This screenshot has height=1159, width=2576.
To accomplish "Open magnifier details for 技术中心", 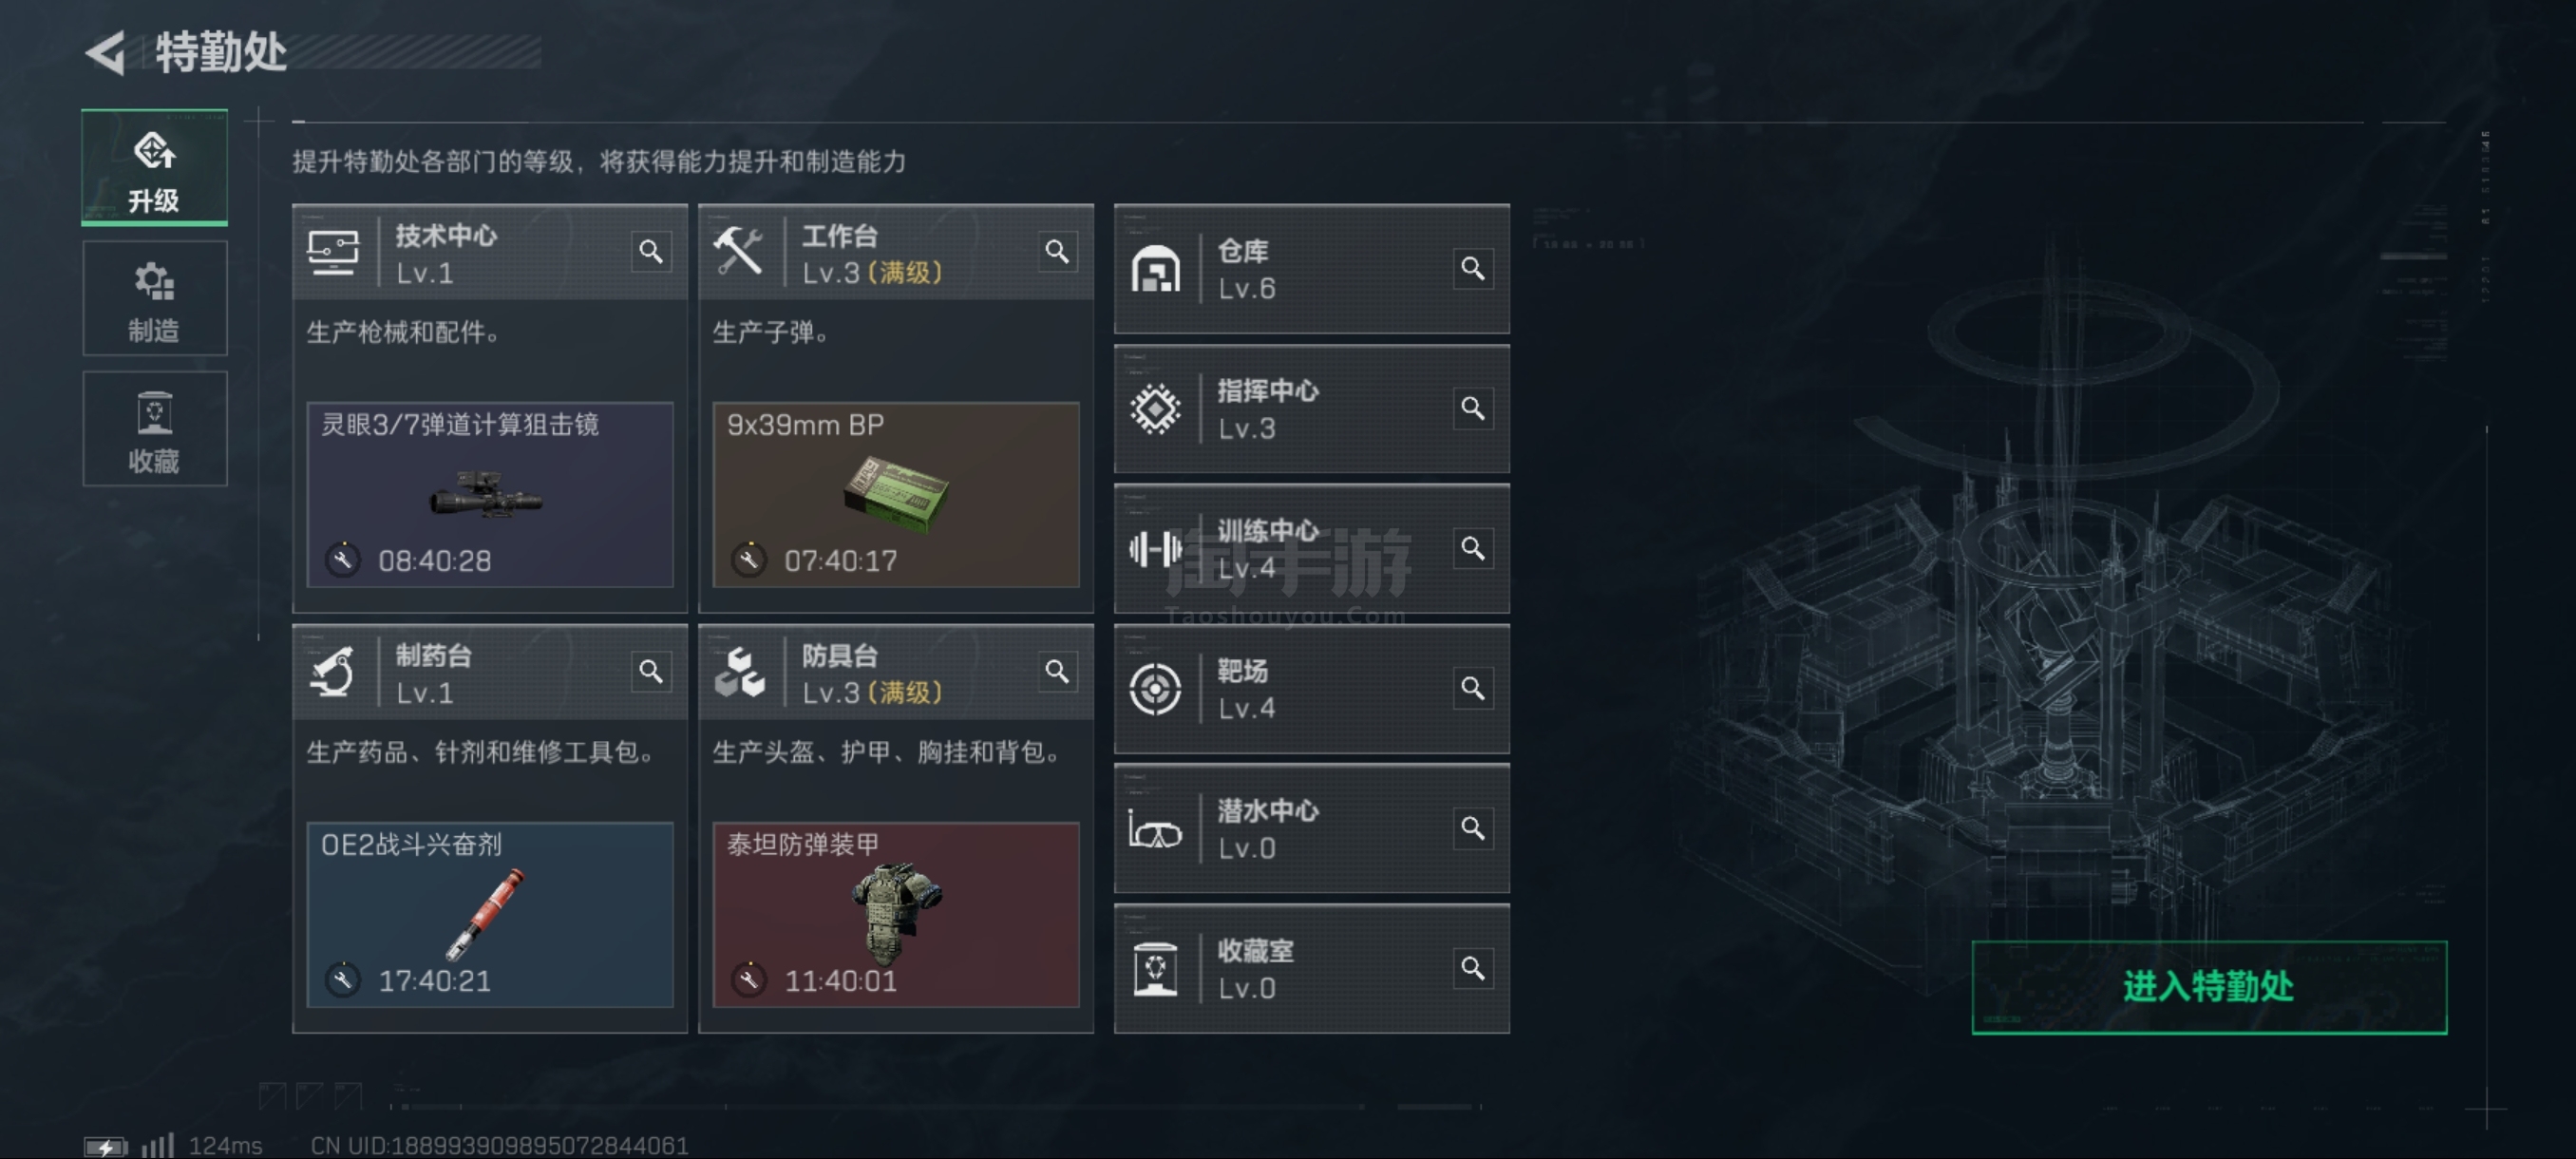I will pos(651,252).
